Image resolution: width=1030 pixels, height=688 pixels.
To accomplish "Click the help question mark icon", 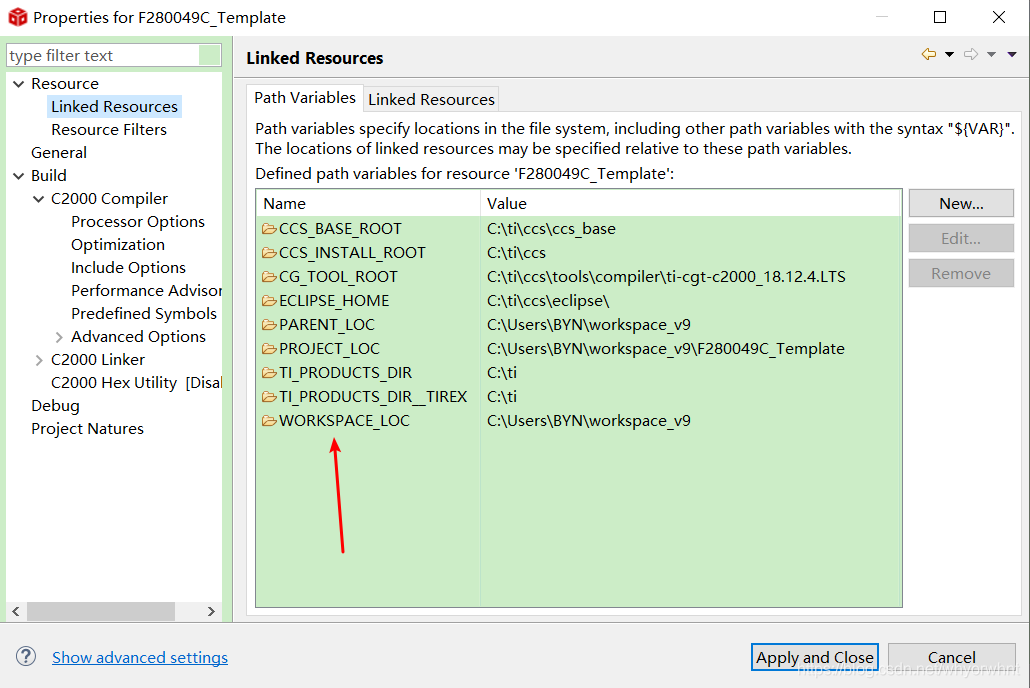I will [26, 656].
